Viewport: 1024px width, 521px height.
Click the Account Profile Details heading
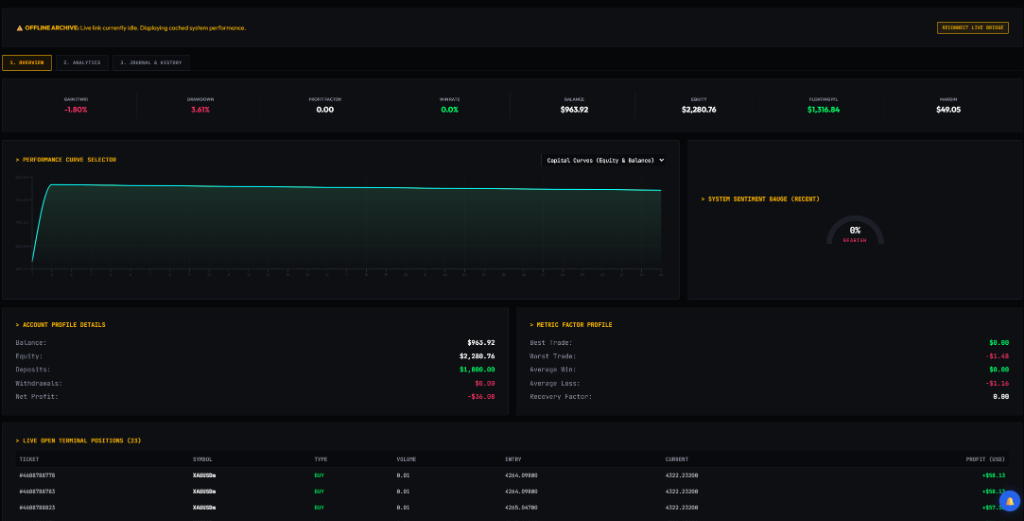(x=60, y=324)
